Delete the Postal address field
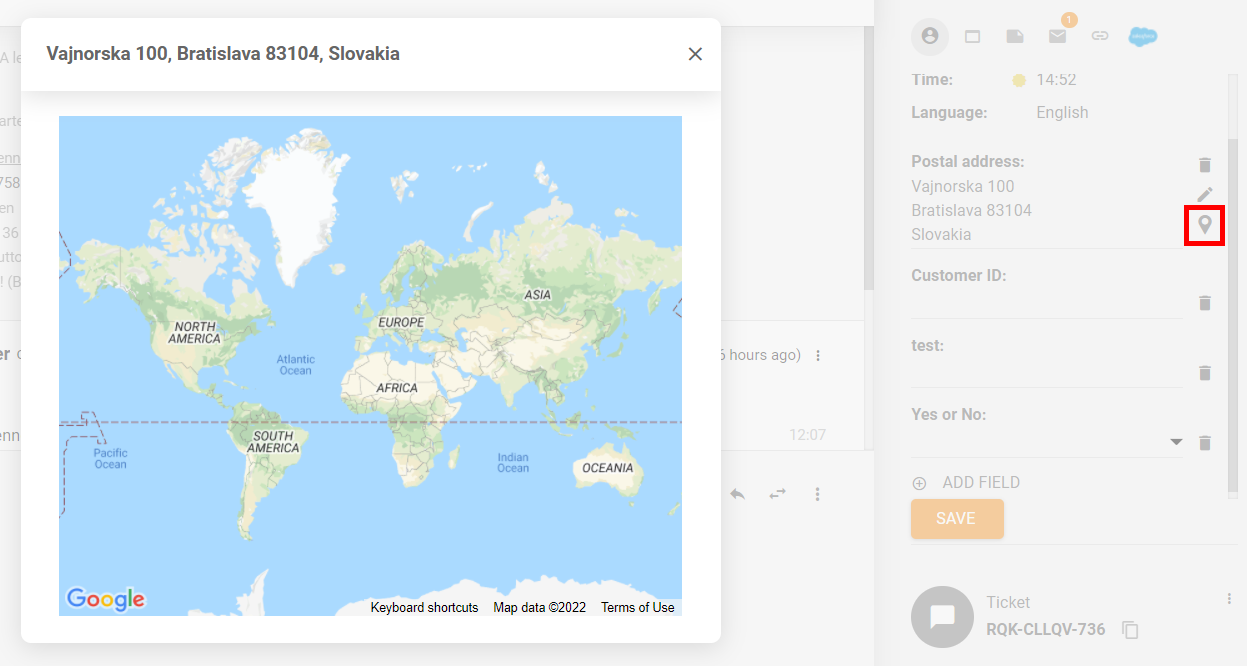Screen dimensions: 1248x666 click(1205, 165)
